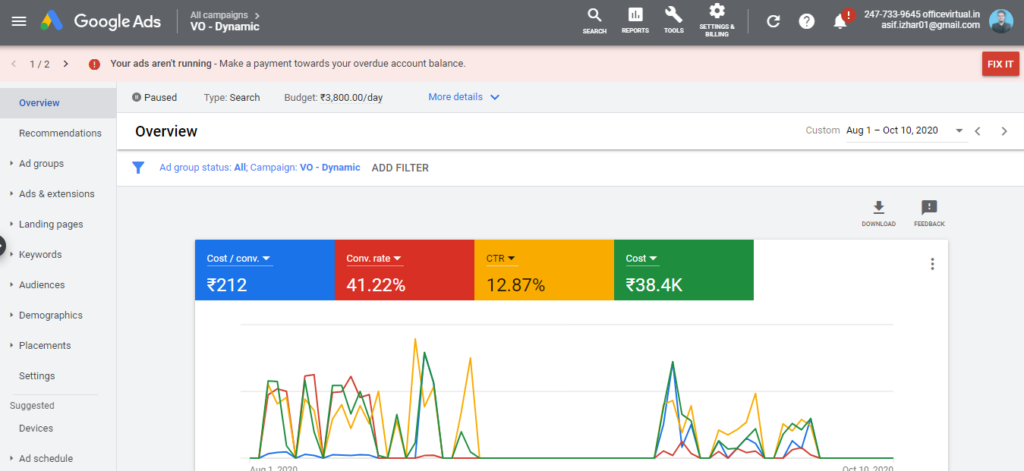
Task: Expand More details dropdown
Action: coord(464,97)
